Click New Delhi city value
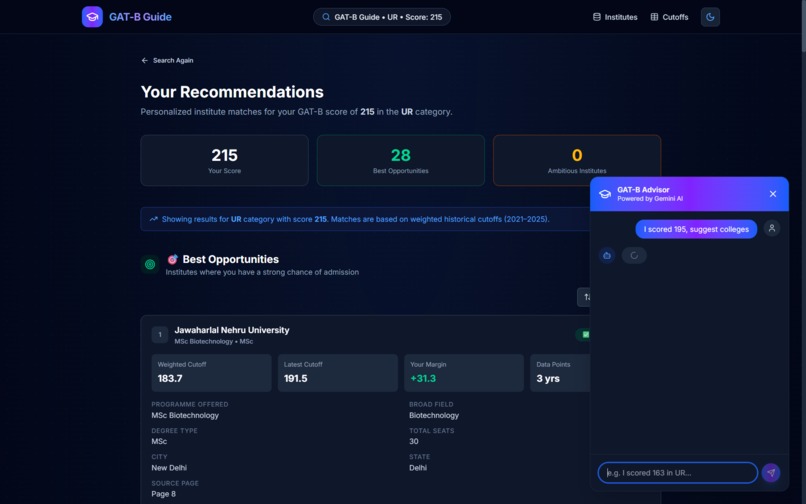806x504 pixels. [x=169, y=467]
